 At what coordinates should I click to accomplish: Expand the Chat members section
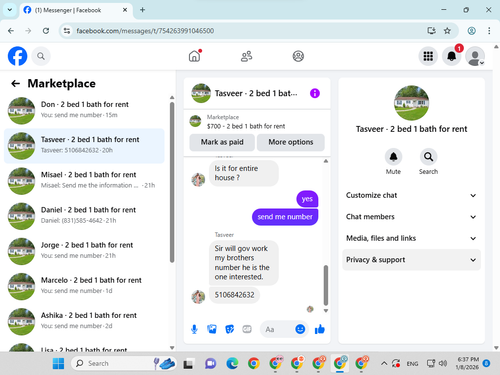[x=411, y=217]
